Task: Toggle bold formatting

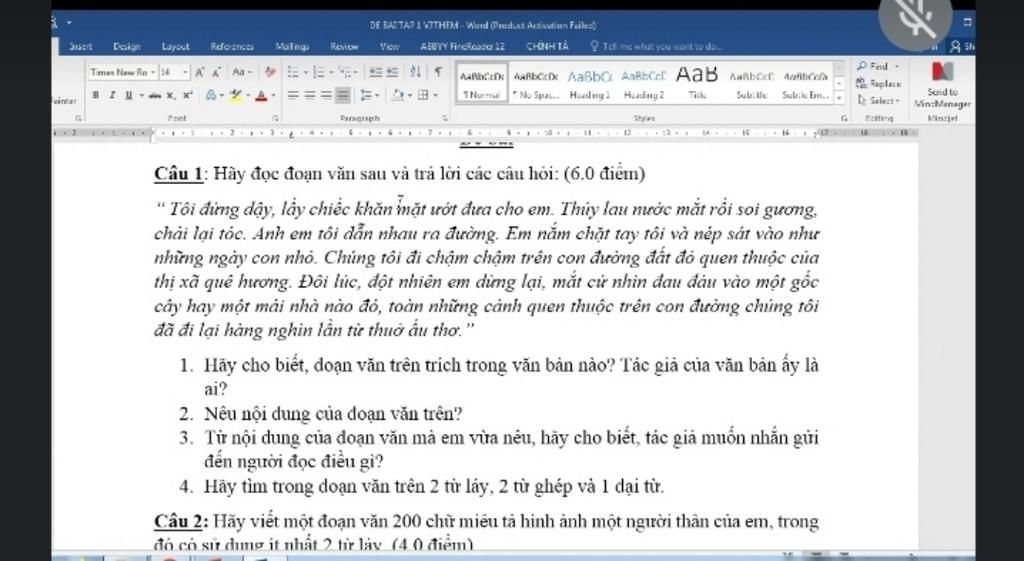Action: (97, 95)
